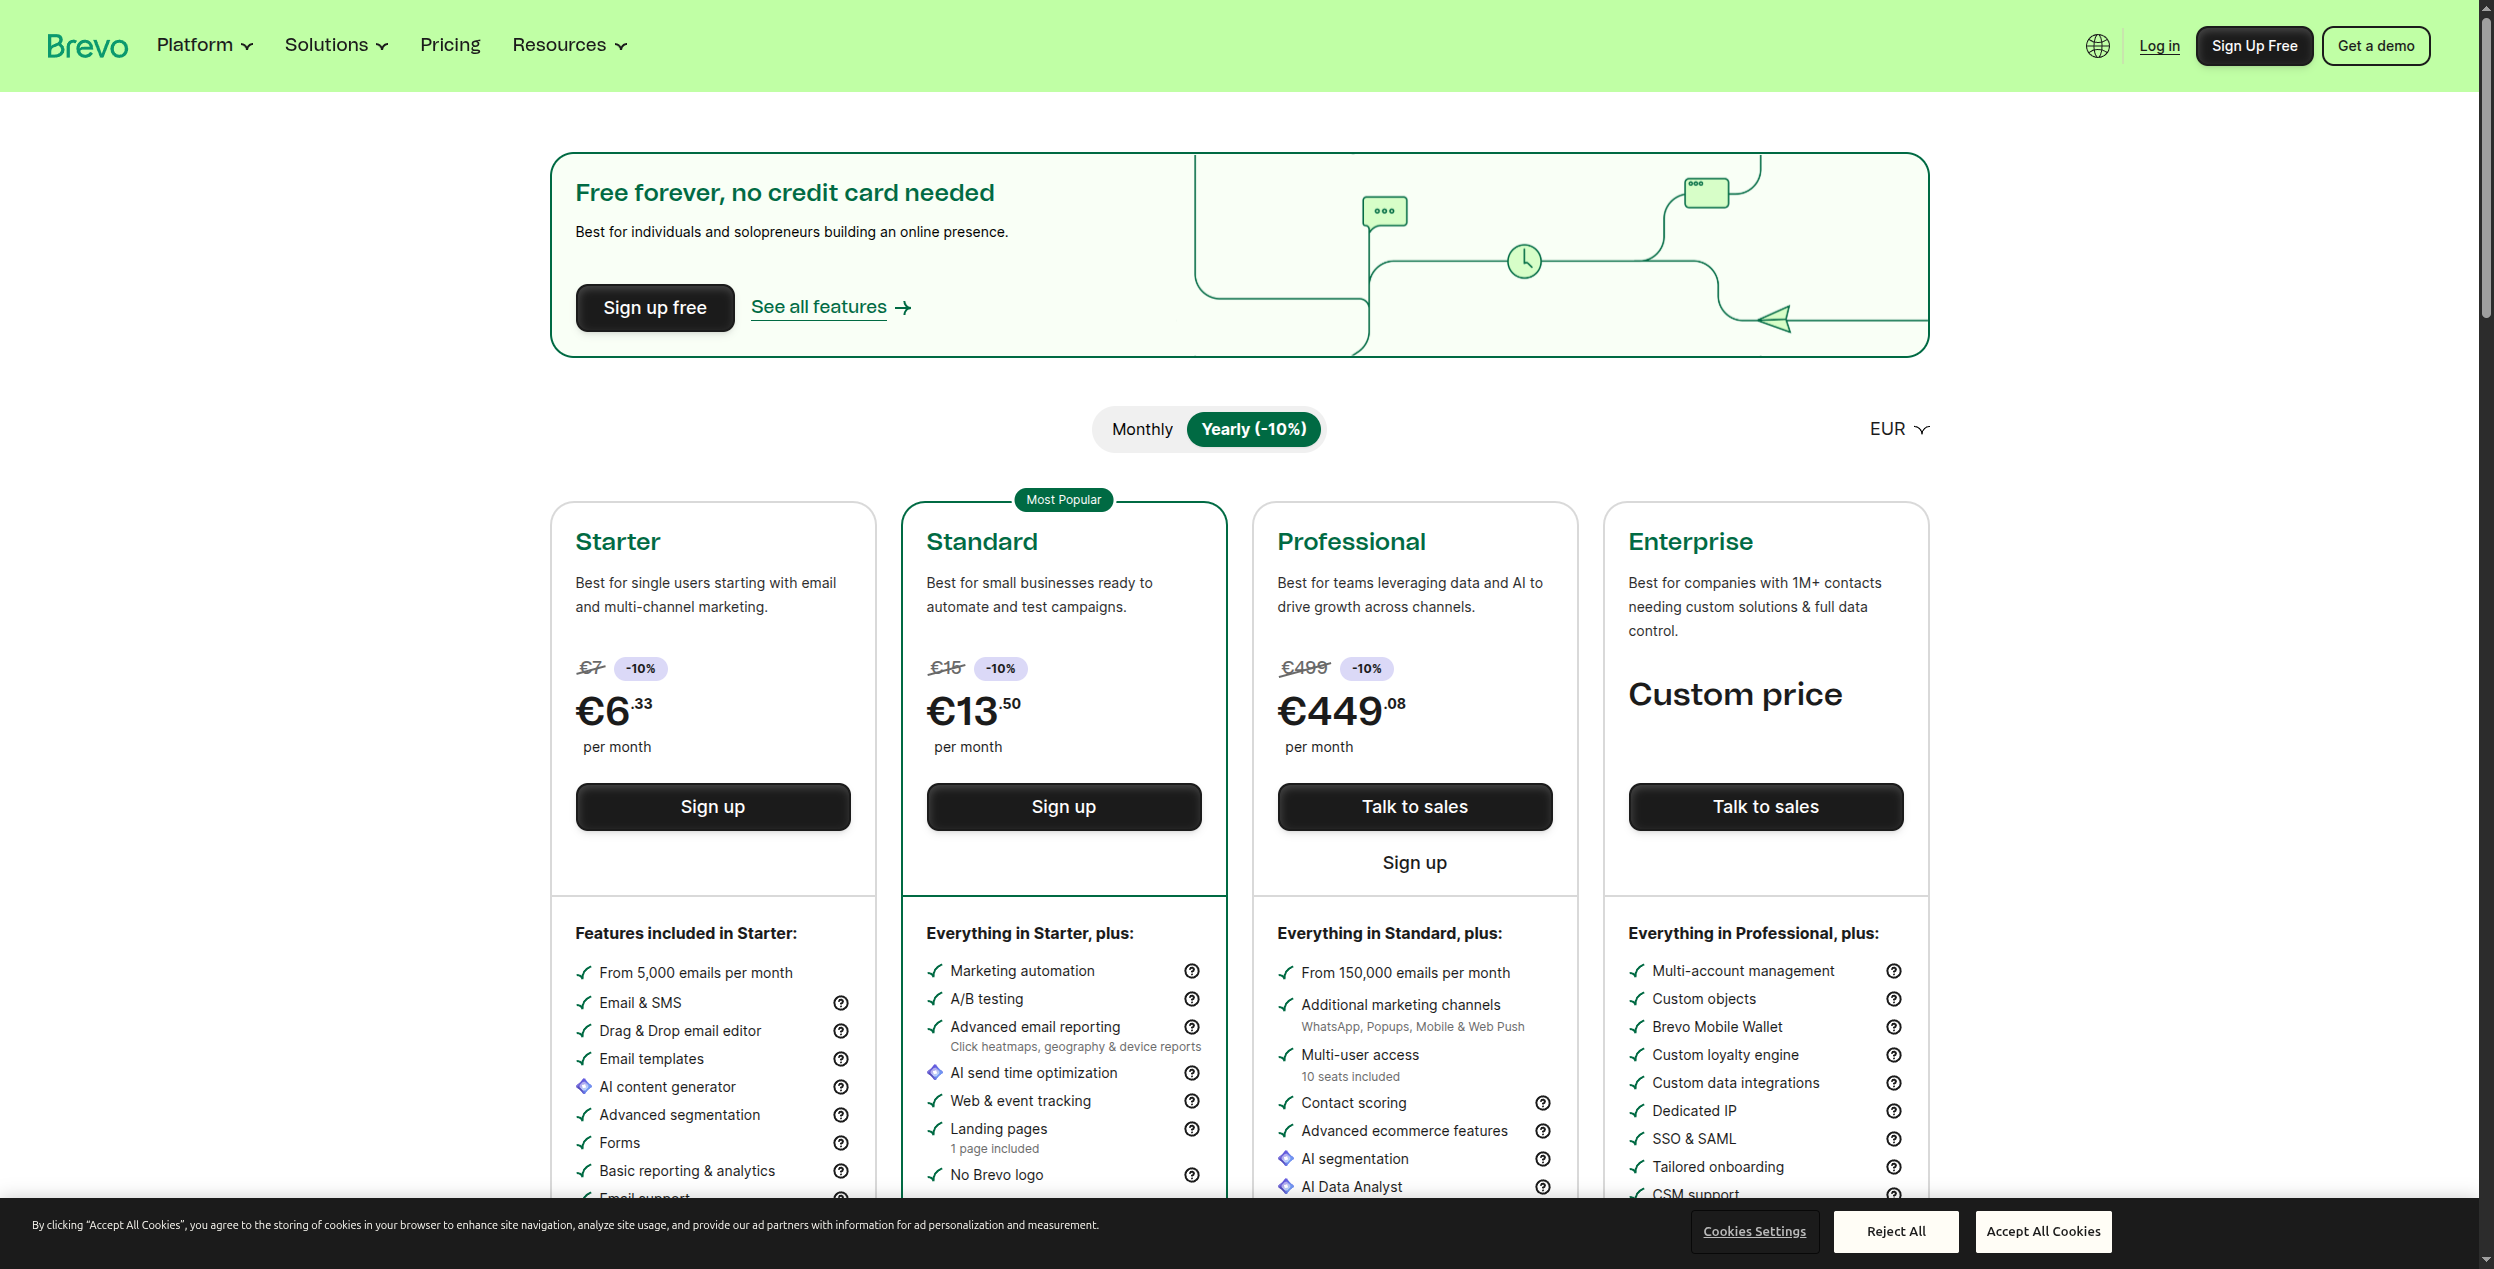Show info for A/B testing

pos(1192,999)
